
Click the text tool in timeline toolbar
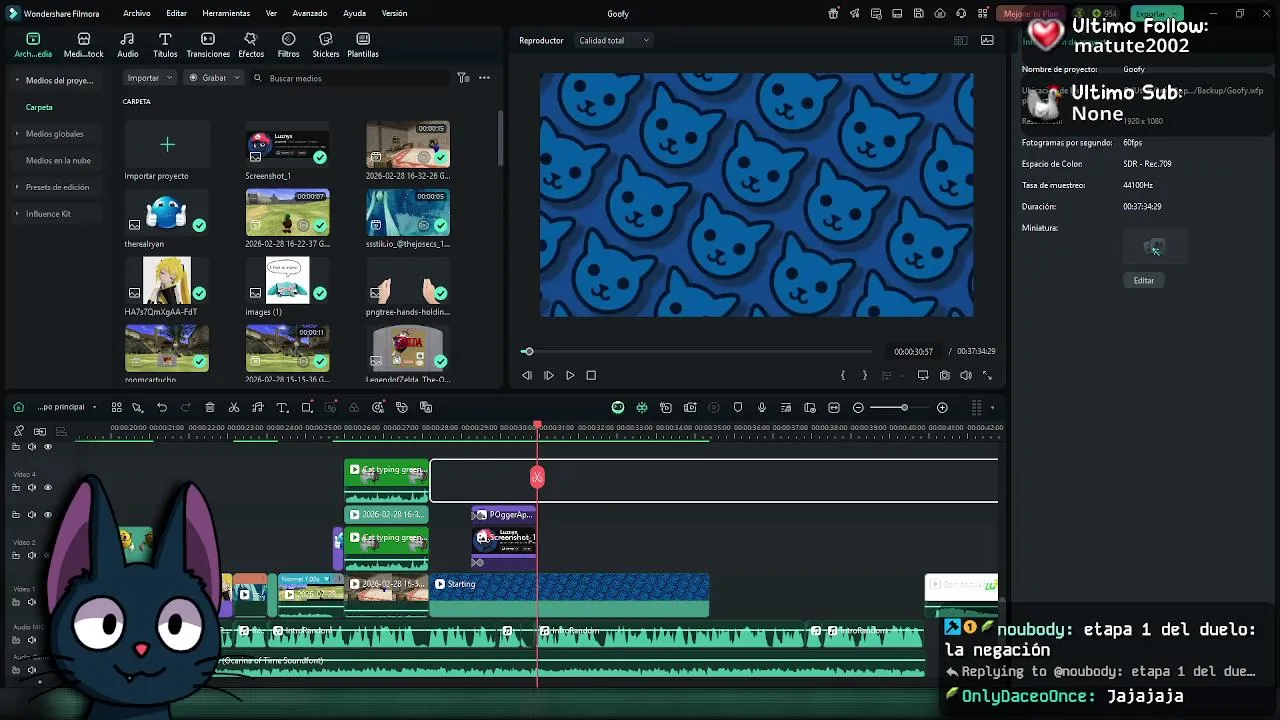pos(282,407)
